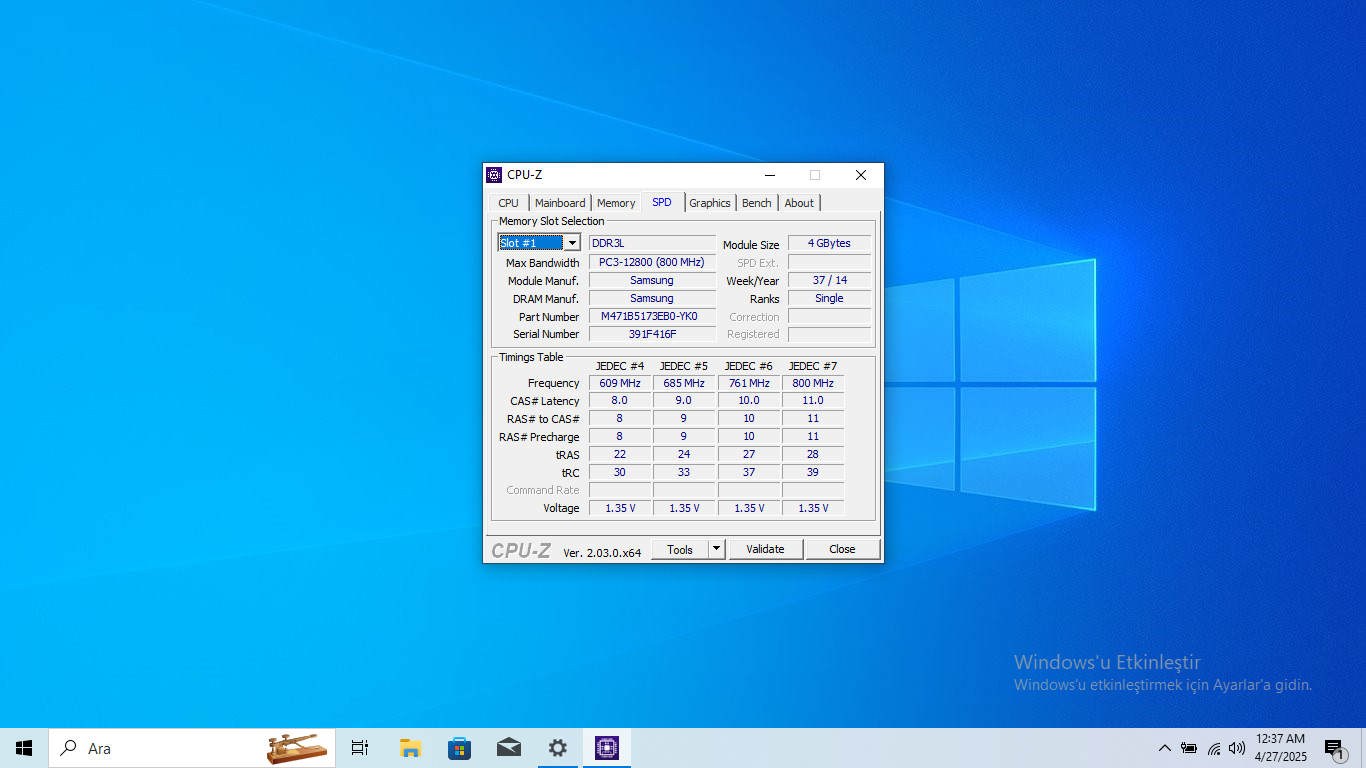
Task: Show hidden system tray icons
Action: (x=1164, y=748)
